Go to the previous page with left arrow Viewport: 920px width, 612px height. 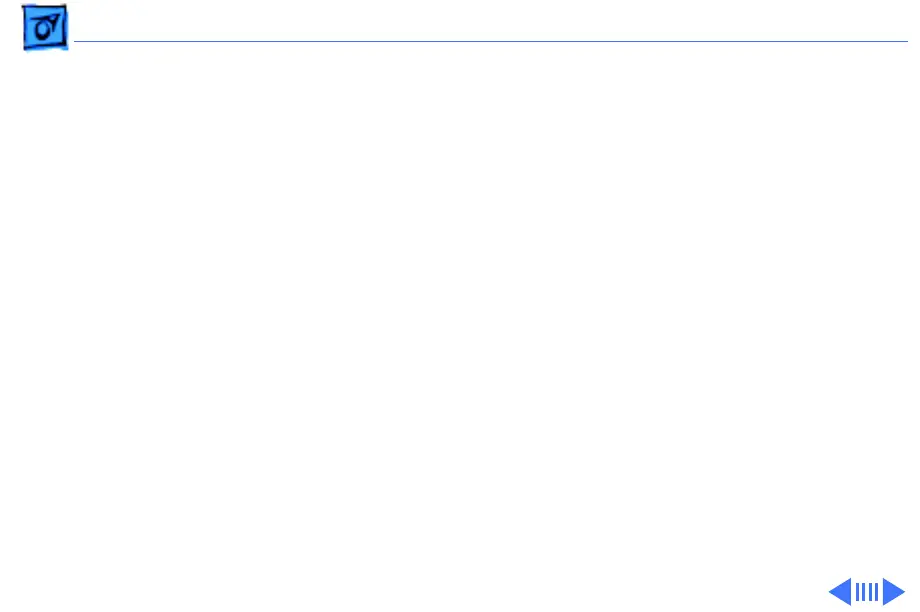coord(840,591)
